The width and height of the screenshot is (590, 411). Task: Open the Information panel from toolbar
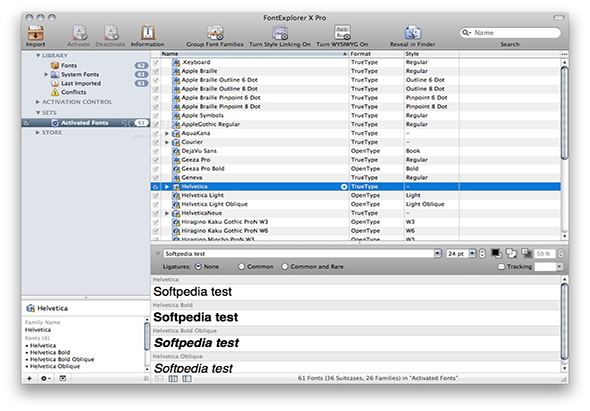pyautogui.click(x=148, y=33)
